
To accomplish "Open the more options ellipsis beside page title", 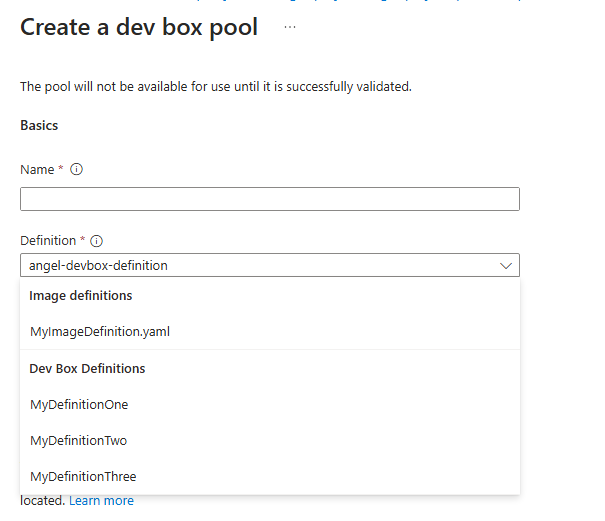I will (290, 27).
